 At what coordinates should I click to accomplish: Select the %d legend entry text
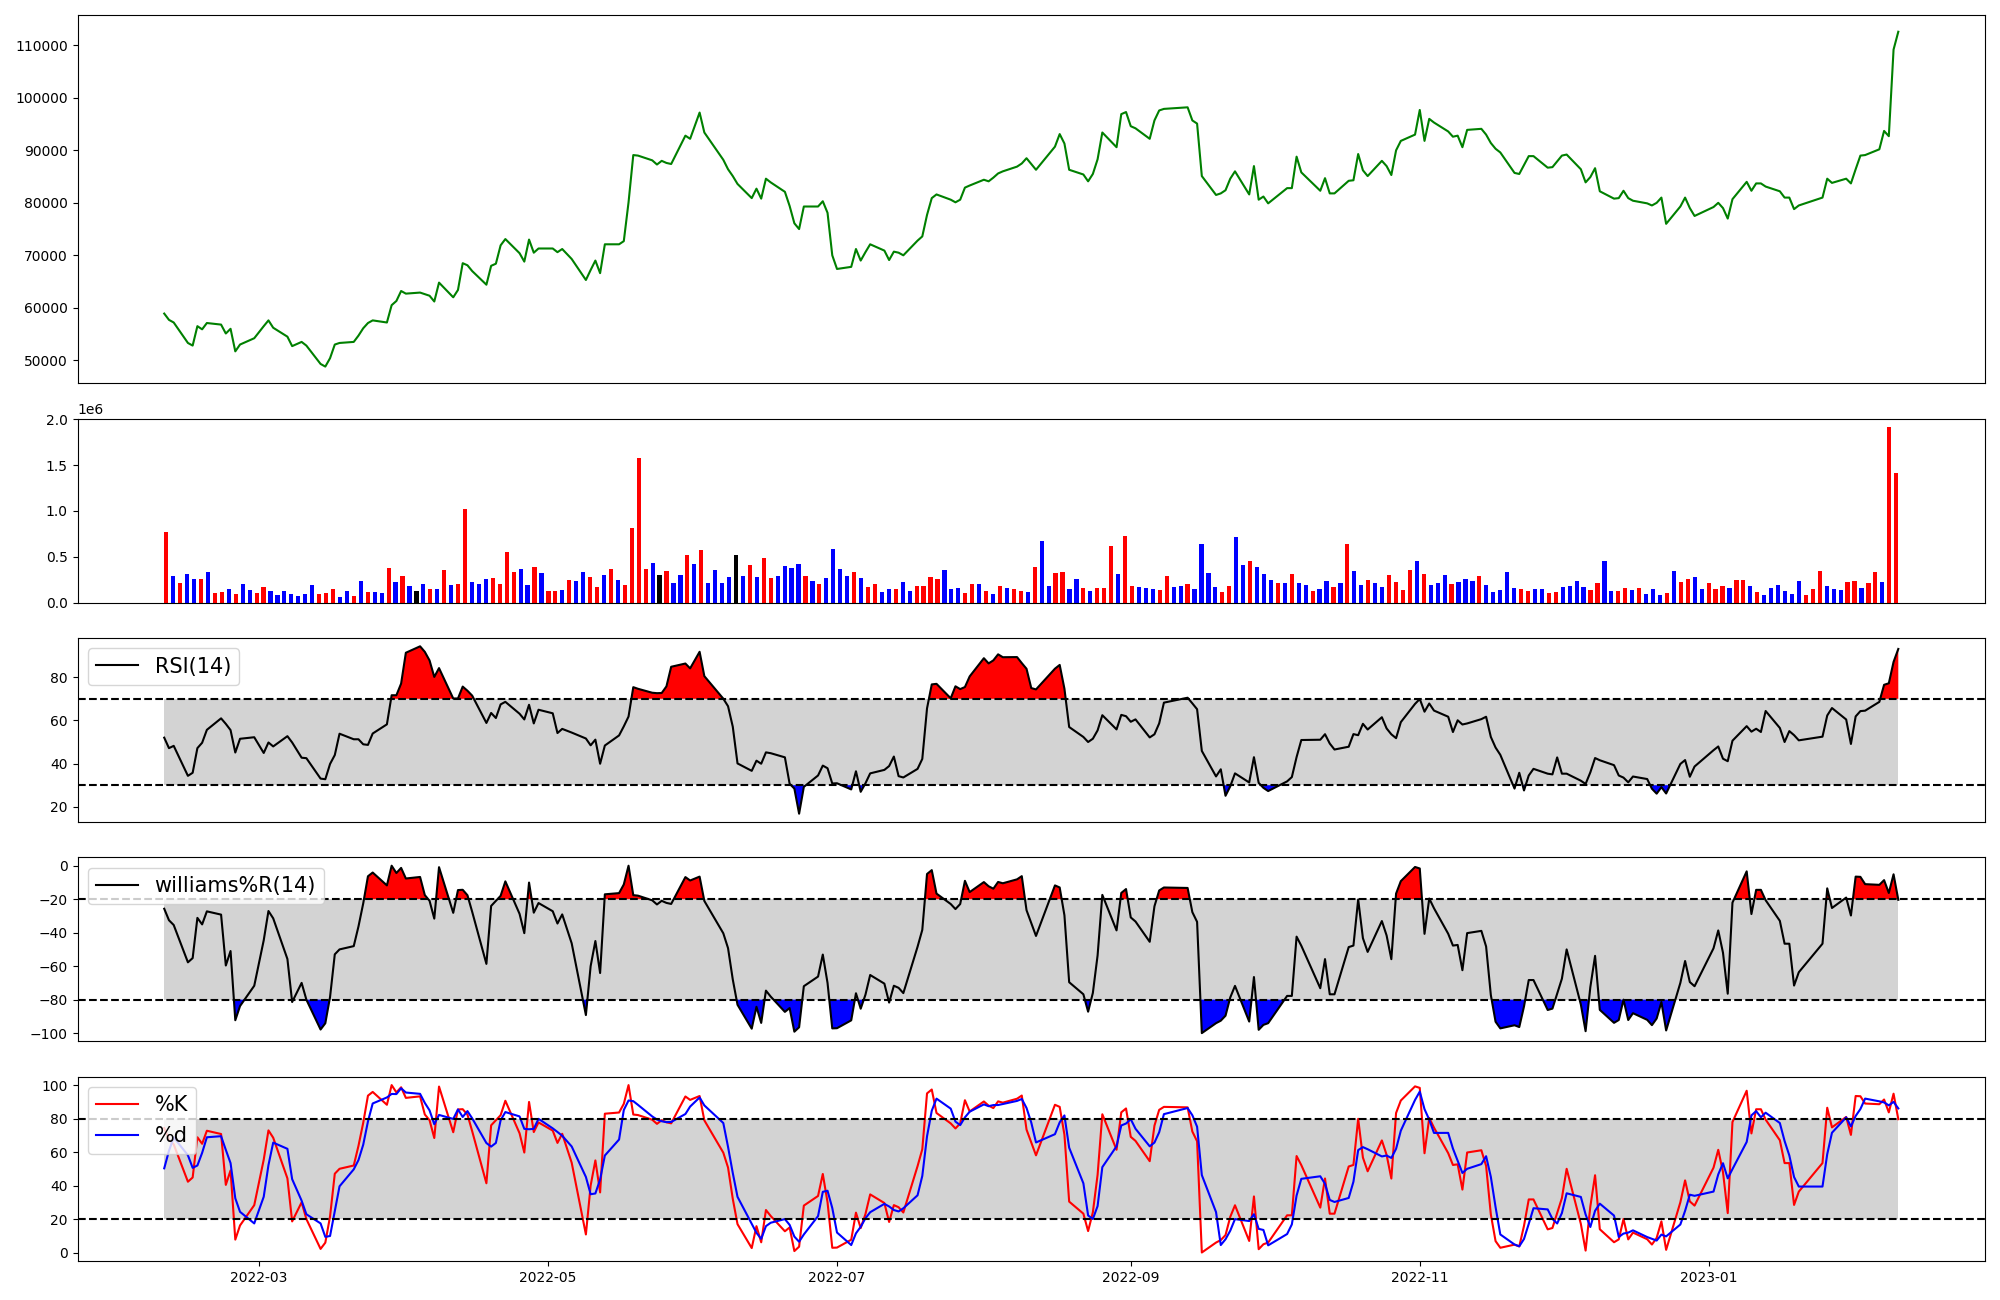point(171,1135)
